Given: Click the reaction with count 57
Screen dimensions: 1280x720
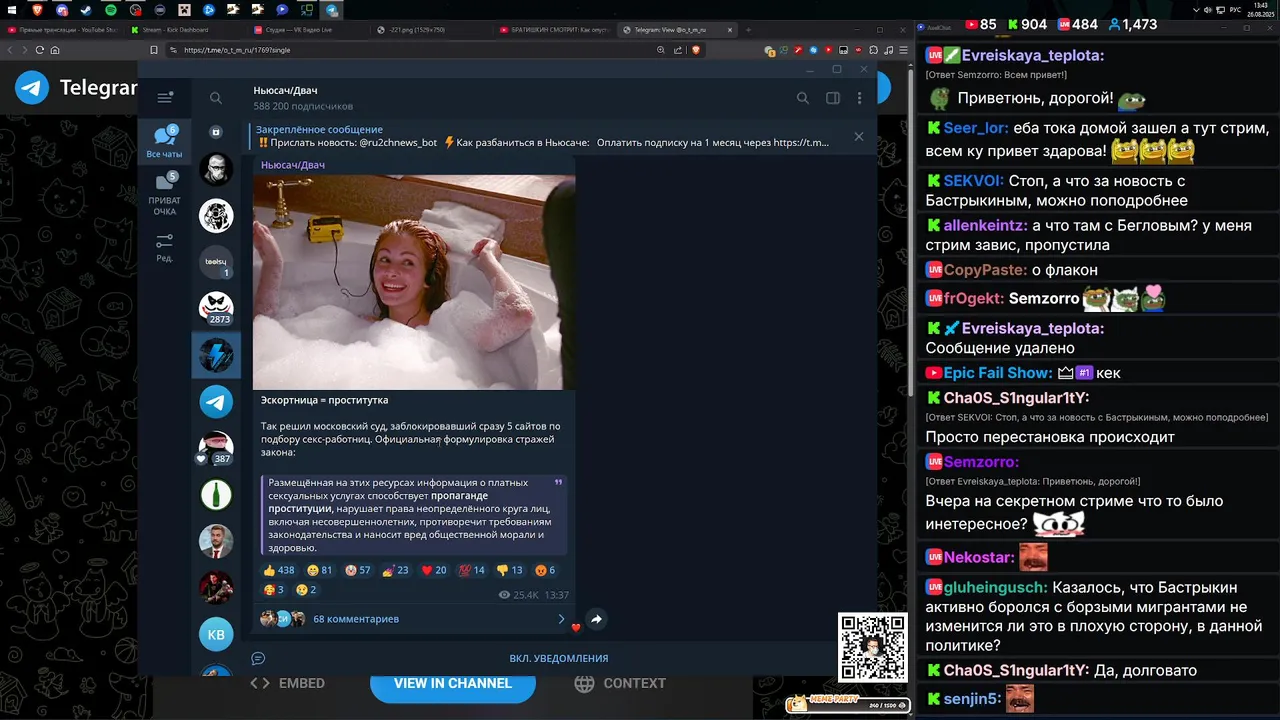Looking at the screenshot, I should pyautogui.click(x=358, y=570).
